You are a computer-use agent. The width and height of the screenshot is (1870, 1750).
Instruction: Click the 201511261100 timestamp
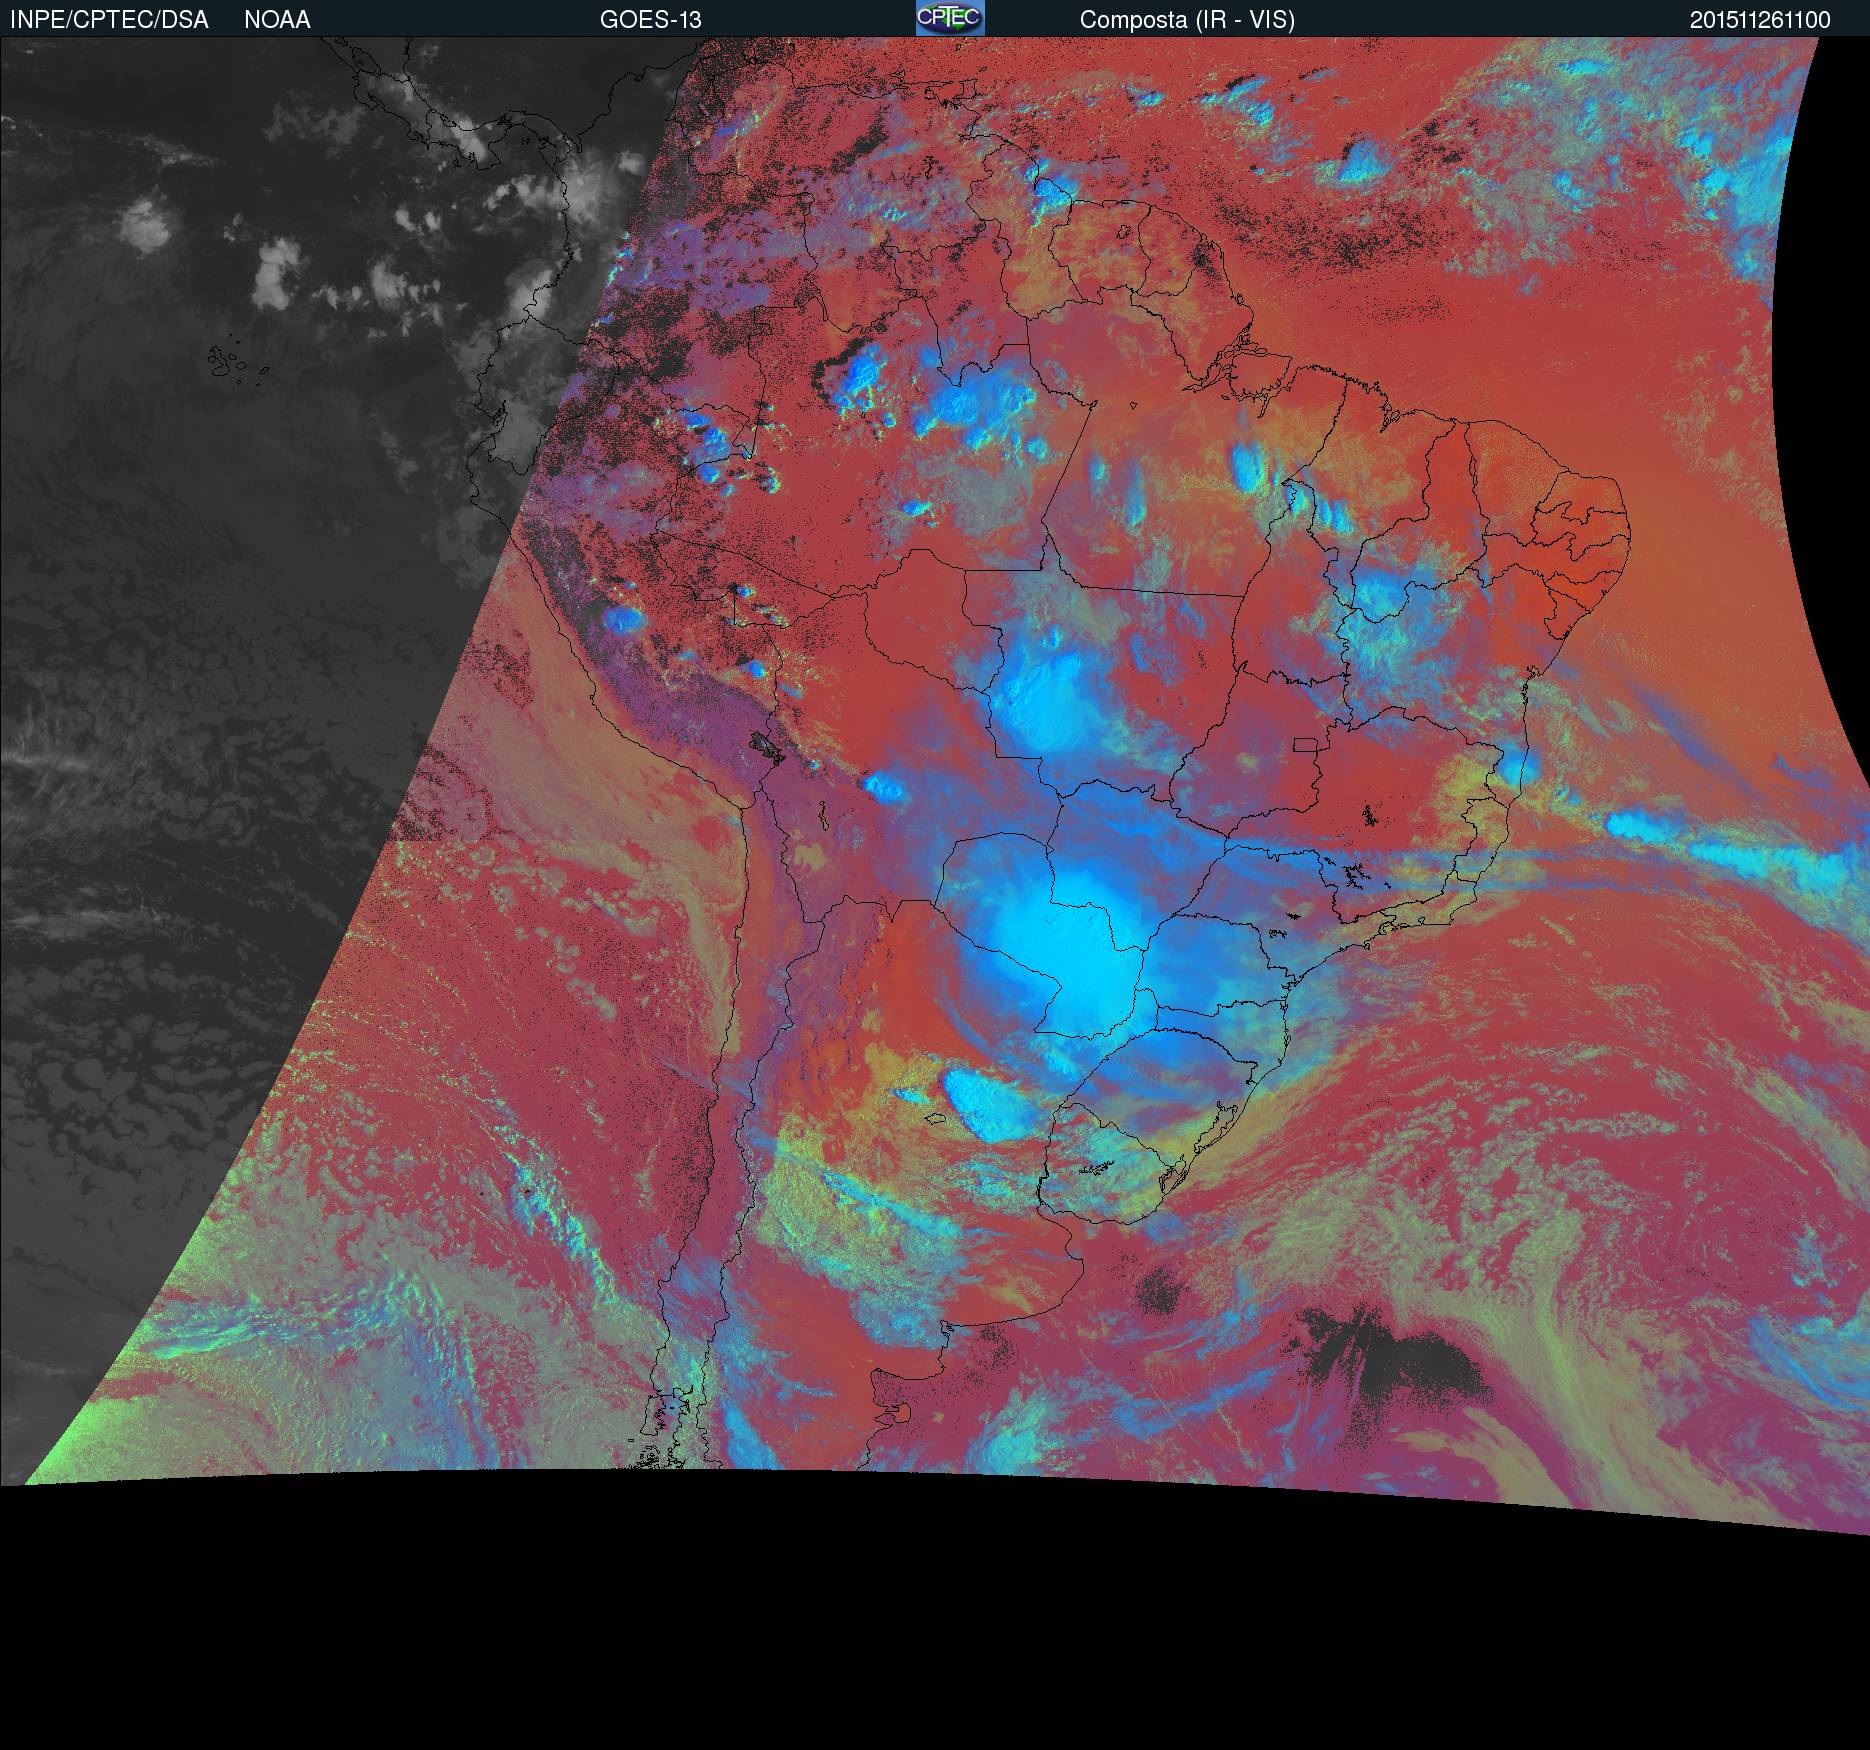click(x=1760, y=20)
